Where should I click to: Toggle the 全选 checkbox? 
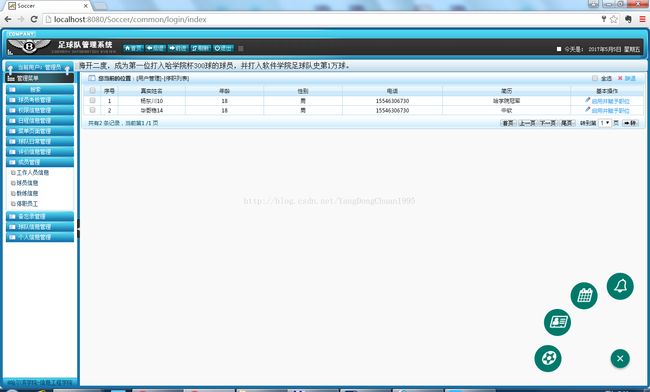click(595, 78)
